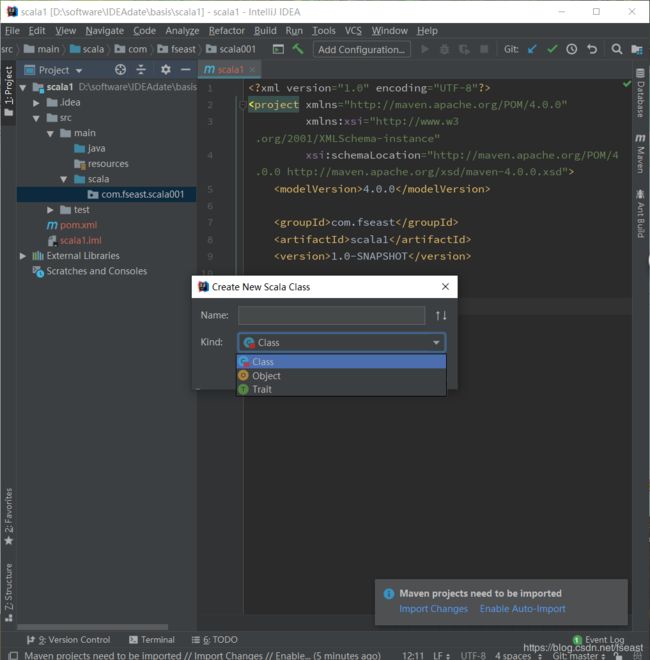
Task: Open the Ant Build side tool window
Action: tap(640, 214)
